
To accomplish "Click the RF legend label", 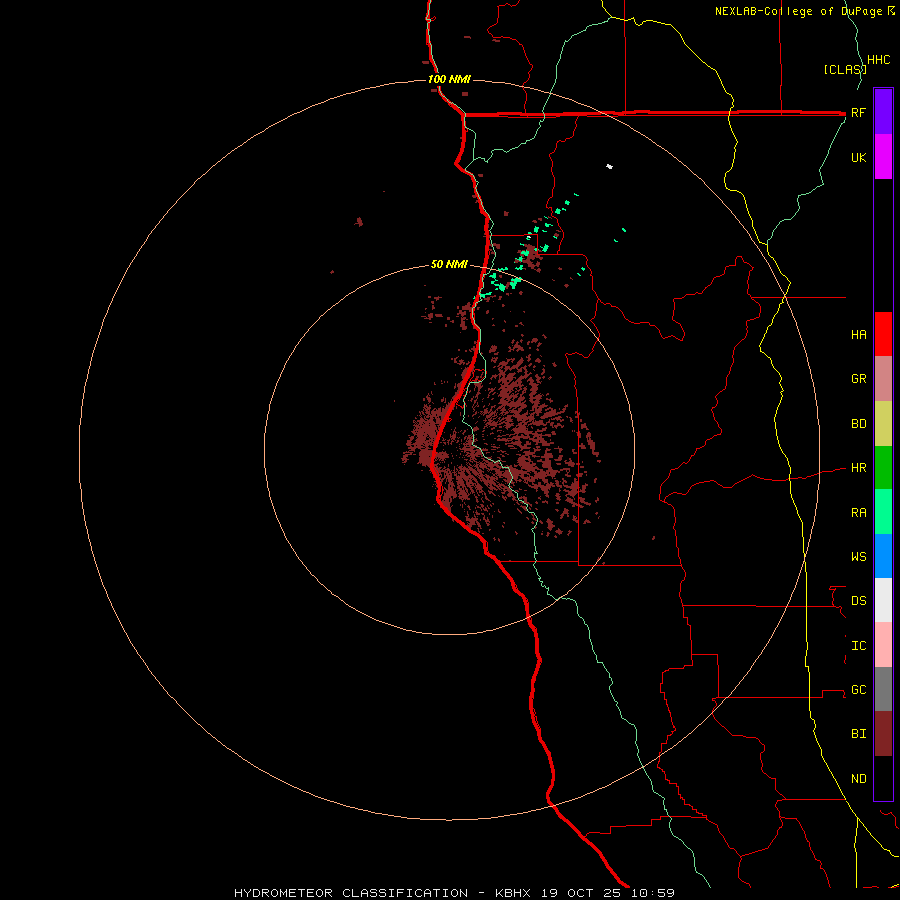I will point(859,112).
